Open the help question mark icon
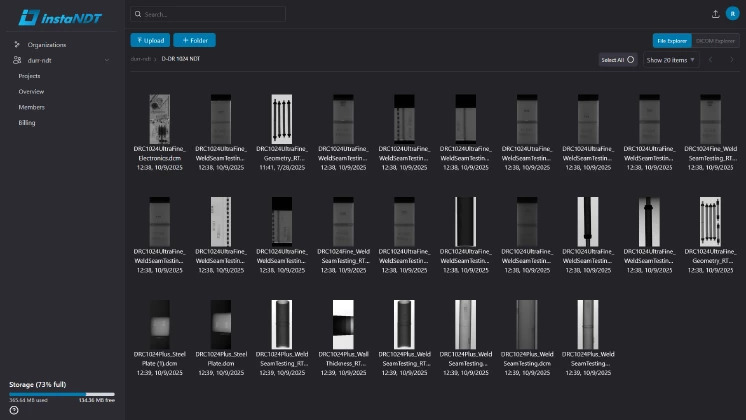This screenshot has height=420, width=746. pyautogui.click(x=14, y=410)
